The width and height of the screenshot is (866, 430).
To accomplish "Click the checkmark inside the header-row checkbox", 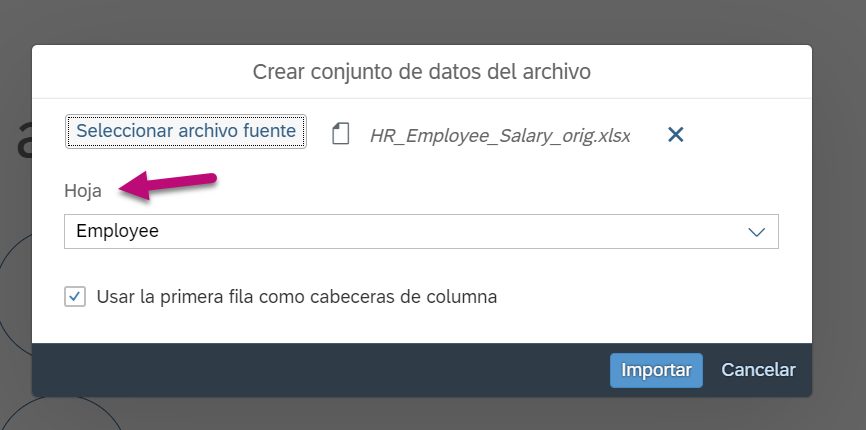I will [75, 297].
